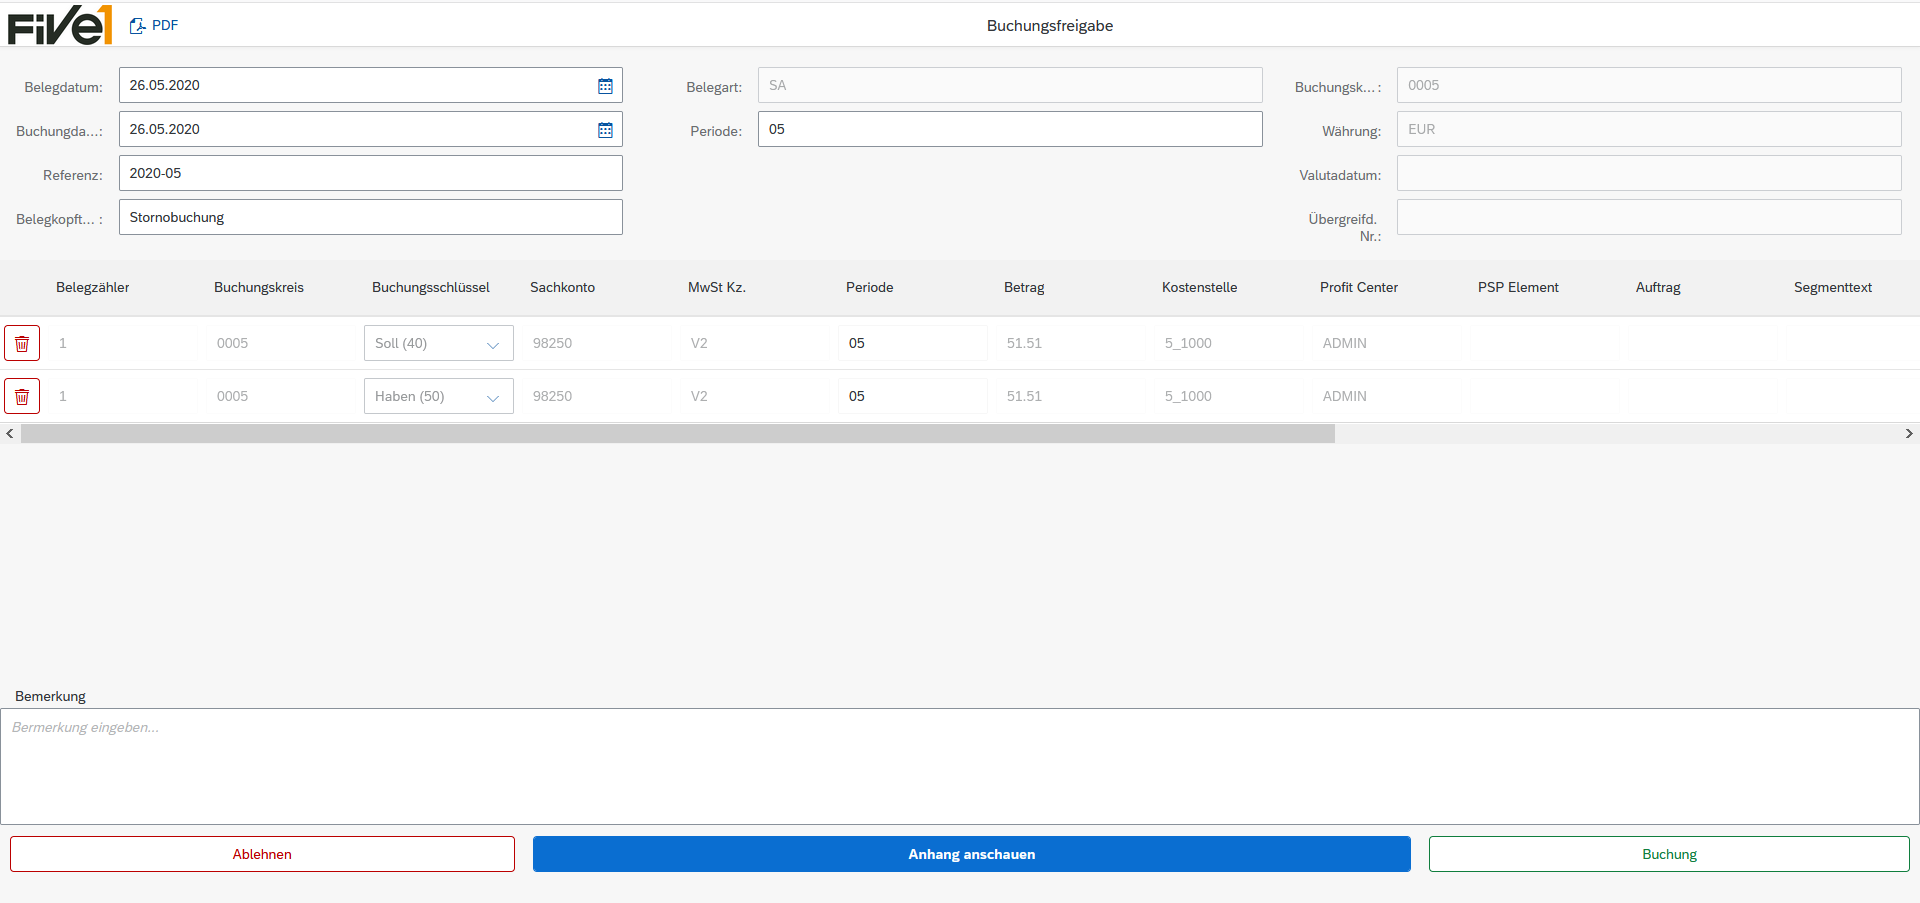Screen dimensions: 1920x903
Task: Click the Segmenttext column header
Action: [x=1833, y=287]
